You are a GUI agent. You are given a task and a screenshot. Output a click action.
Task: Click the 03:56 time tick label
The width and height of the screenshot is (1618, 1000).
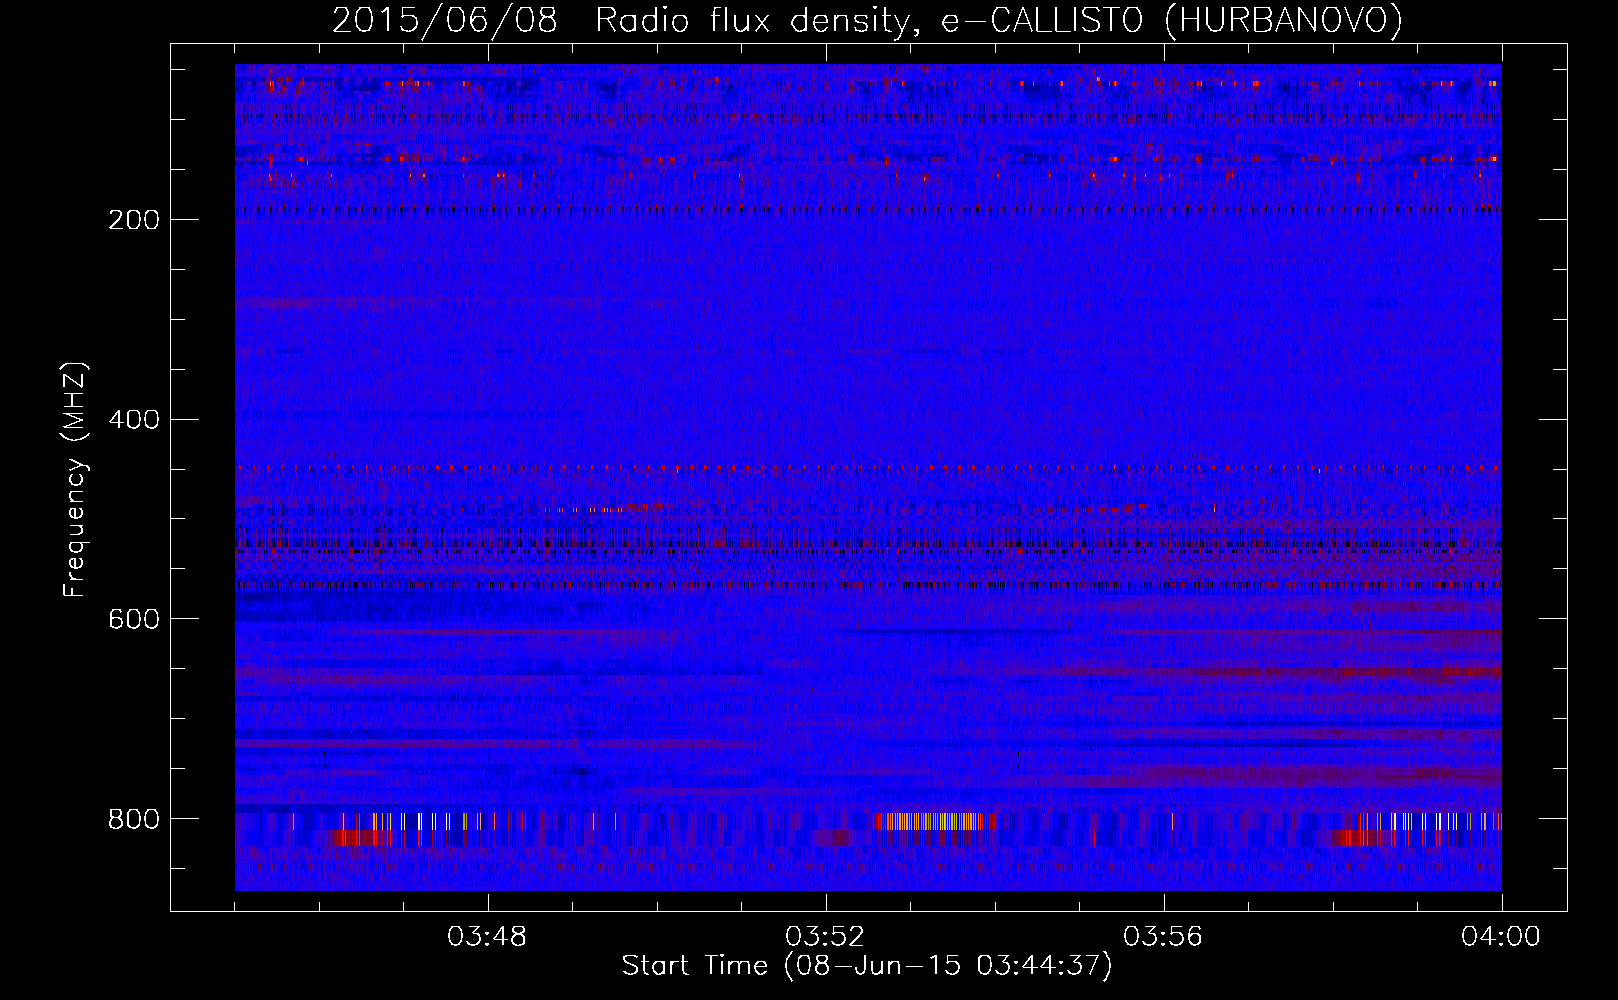(1163, 937)
